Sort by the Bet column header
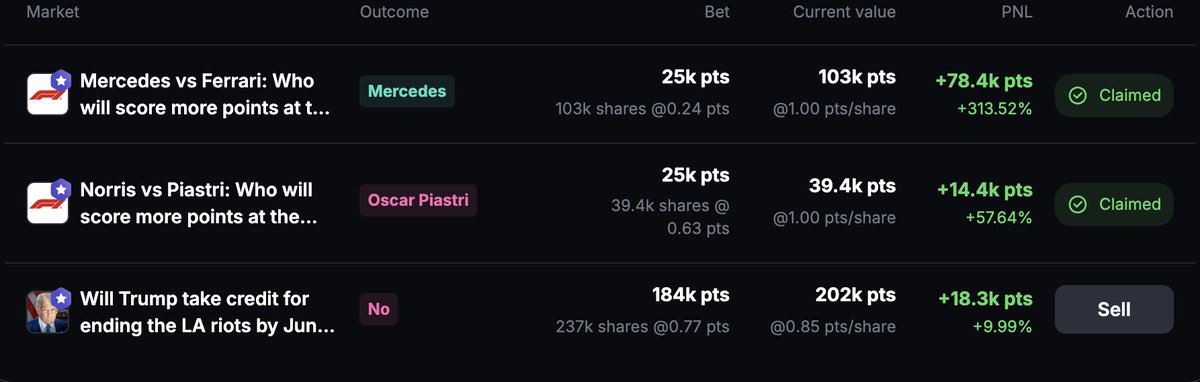The height and width of the screenshot is (382, 1200). click(716, 12)
